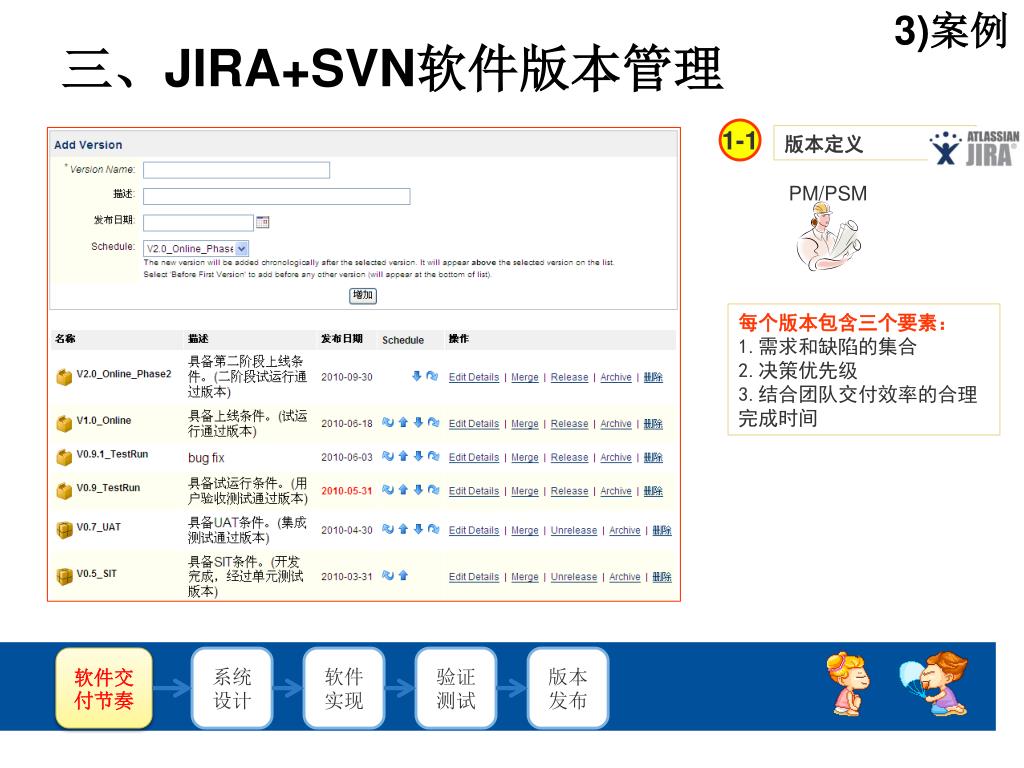This screenshot has width=1024, height=768.
Task: Edit Details of V2.0_Online_Phase2
Action: pyautogui.click(x=473, y=377)
